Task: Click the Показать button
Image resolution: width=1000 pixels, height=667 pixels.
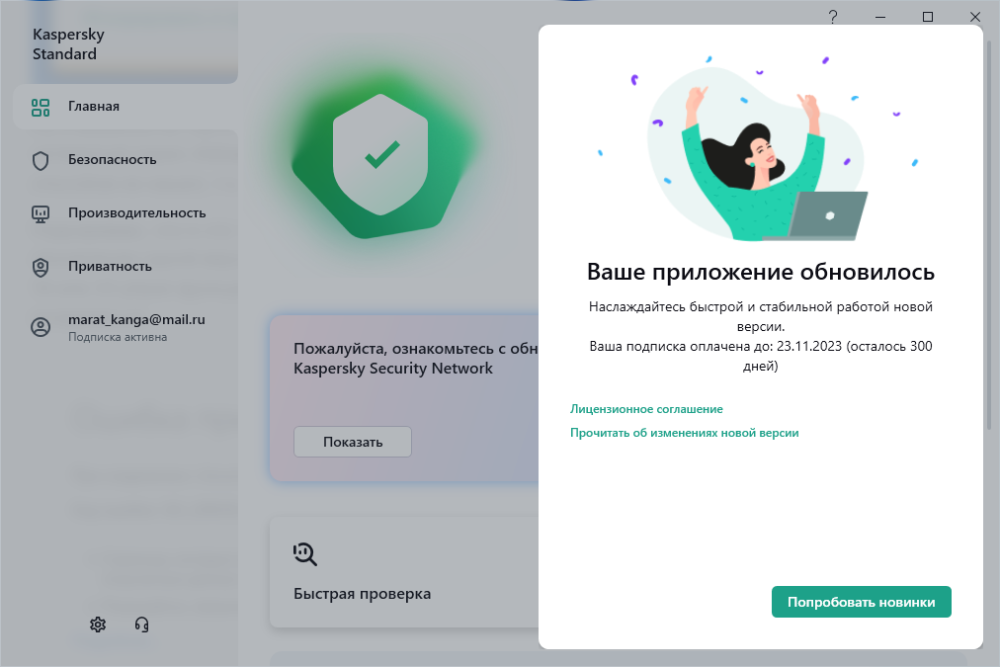Action: (353, 442)
